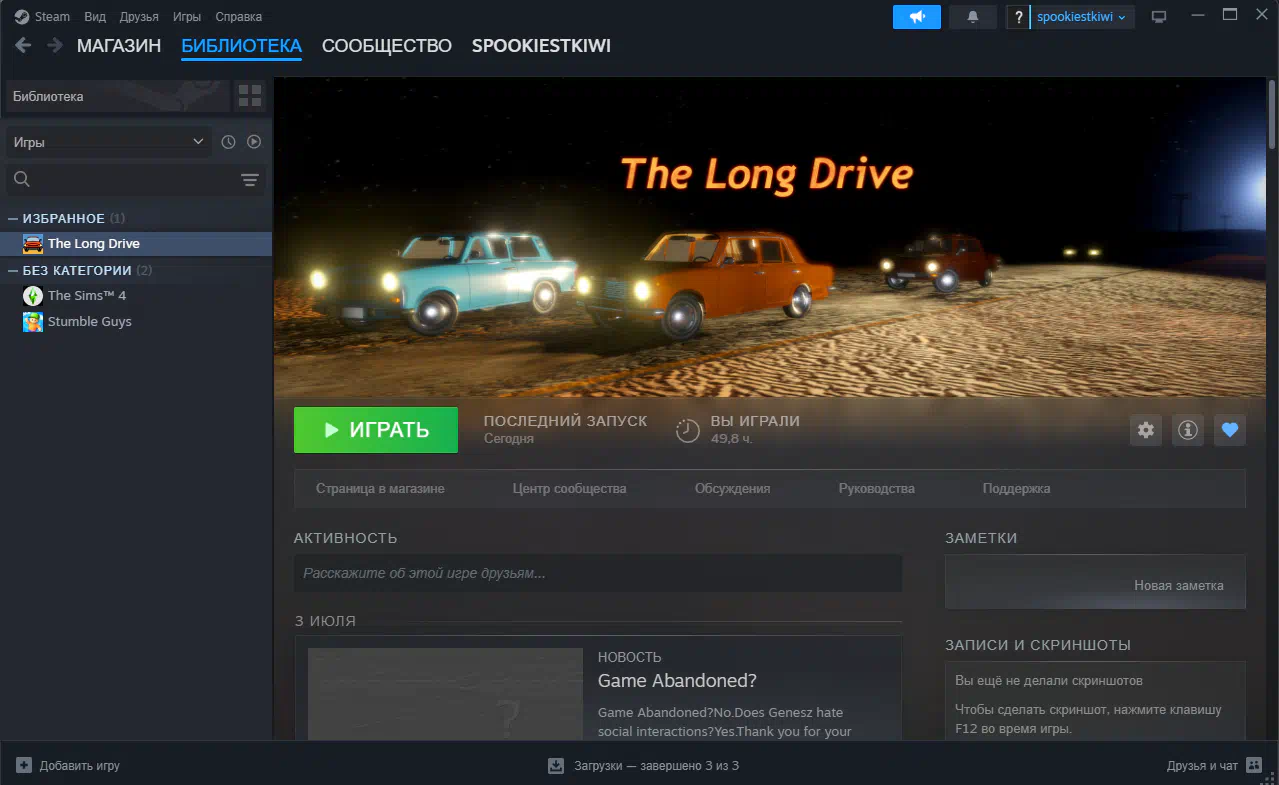Click The Sims 4 game icon
Screen dimensions: 1279x785
tap(33, 296)
